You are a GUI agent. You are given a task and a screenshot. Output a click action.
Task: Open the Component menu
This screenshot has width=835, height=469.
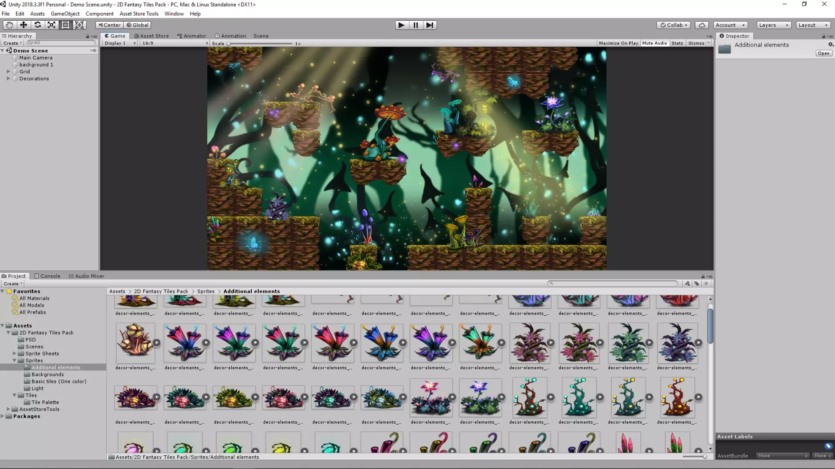pos(100,14)
